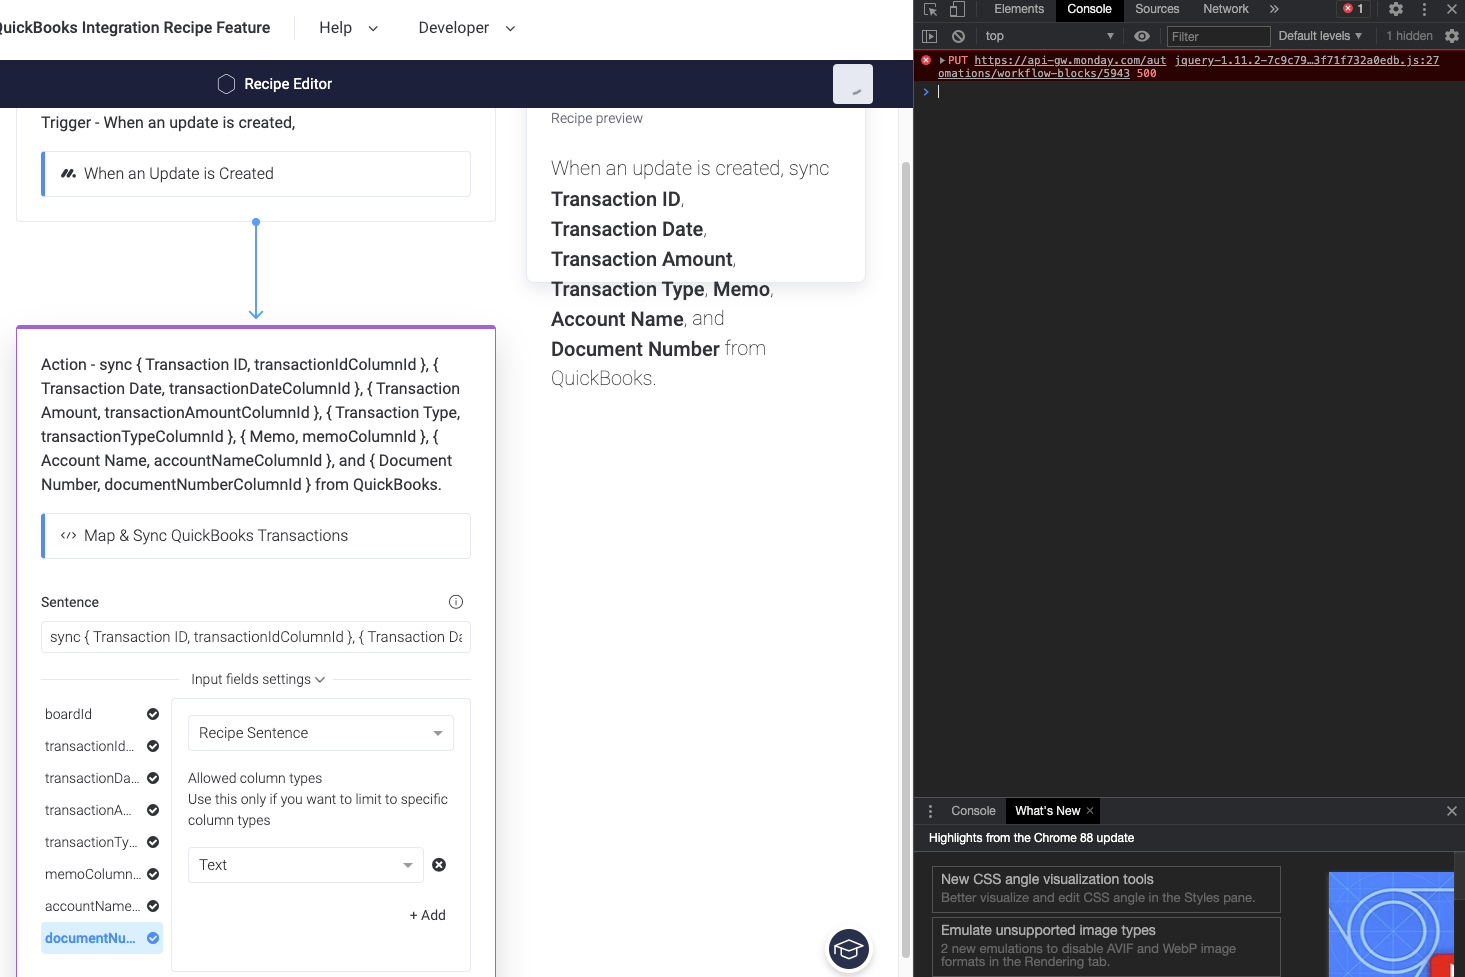Toggle the documentNu... field checkmark
Viewport: 1465px width, 977px height.
click(153, 938)
